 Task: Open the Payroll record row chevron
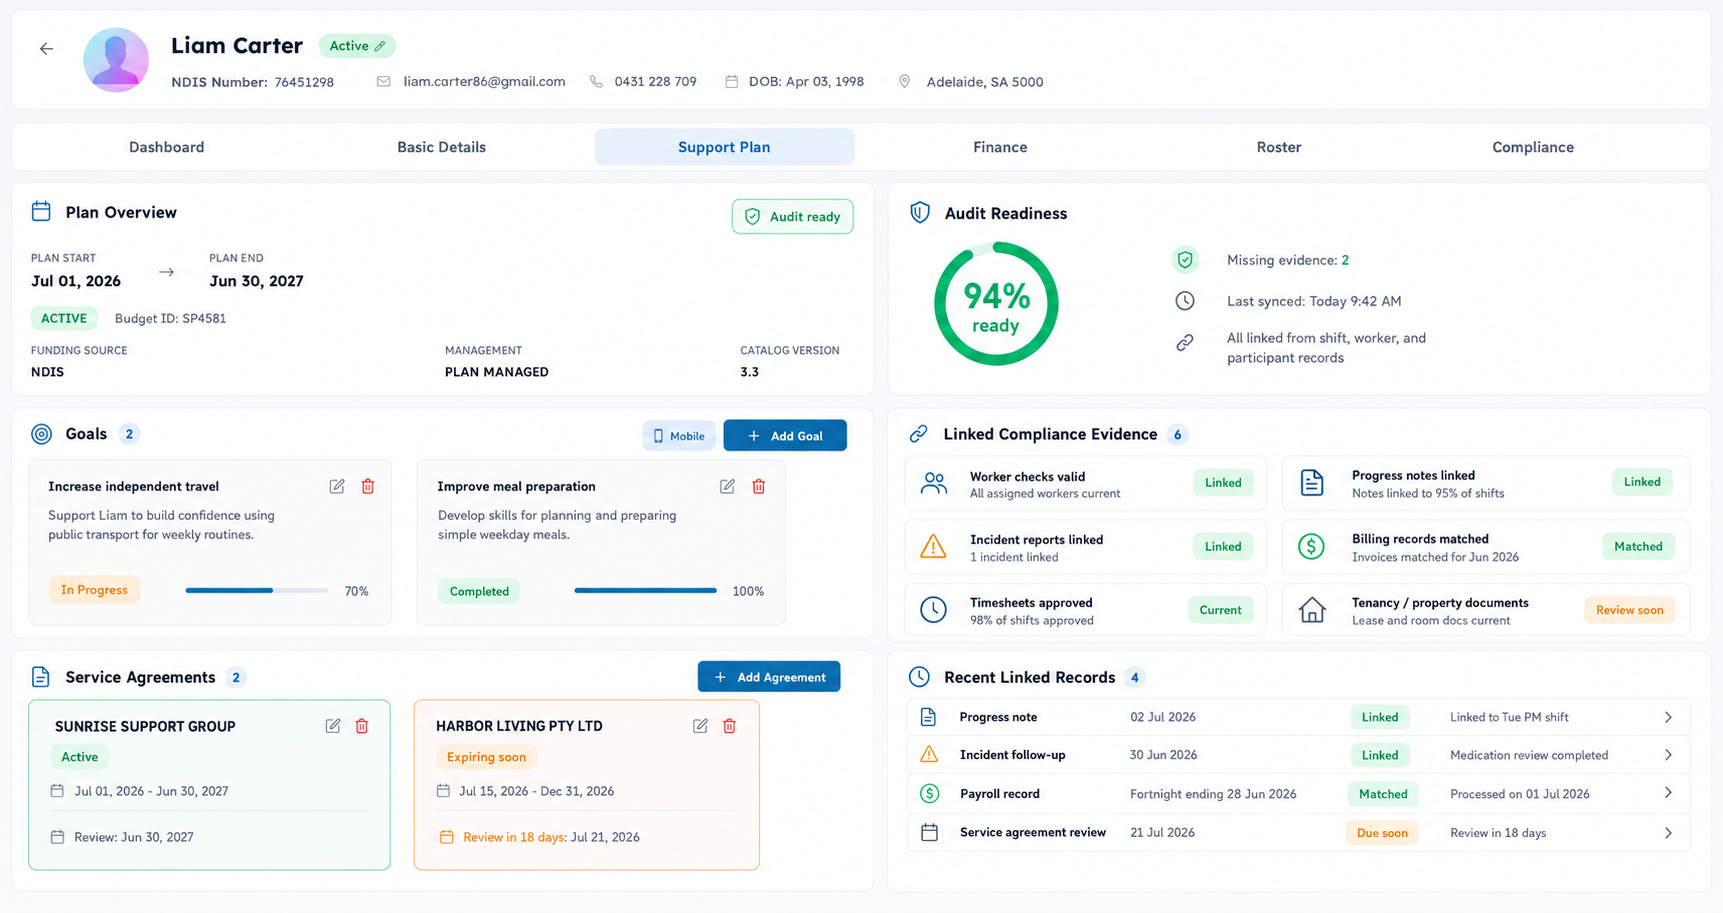pos(1668,793)
